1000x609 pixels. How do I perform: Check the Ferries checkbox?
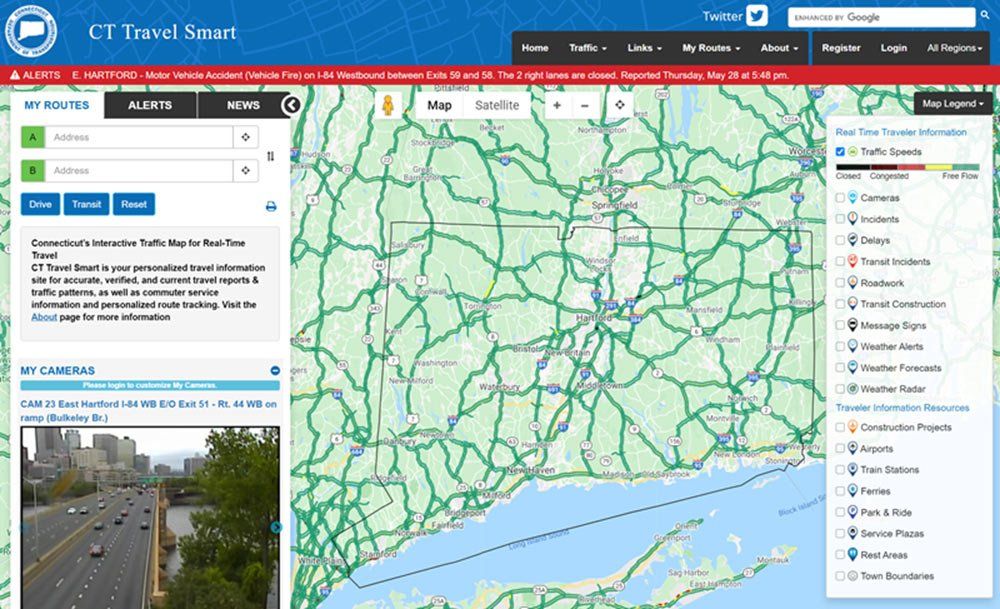click(x=841, y=491)
